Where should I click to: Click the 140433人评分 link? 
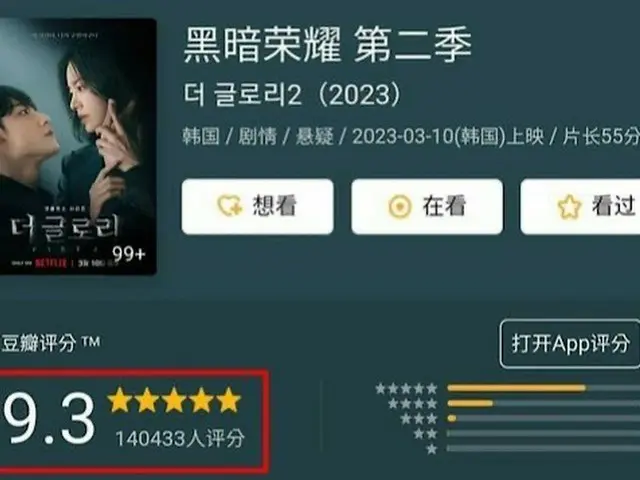pyautogui.click(x=180, y=439)
